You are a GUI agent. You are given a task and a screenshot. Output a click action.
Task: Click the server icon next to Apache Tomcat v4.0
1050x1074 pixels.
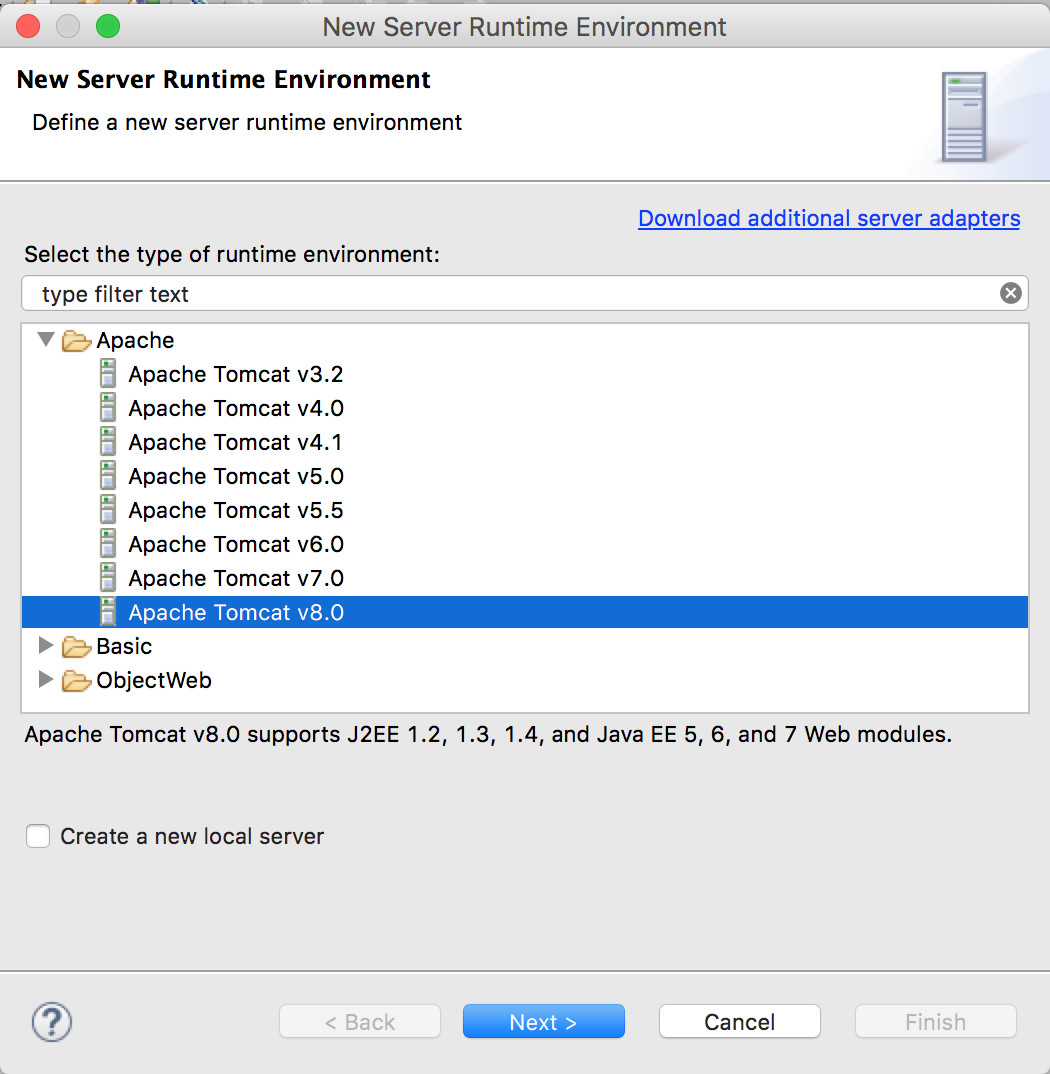(x=108, y=408)
